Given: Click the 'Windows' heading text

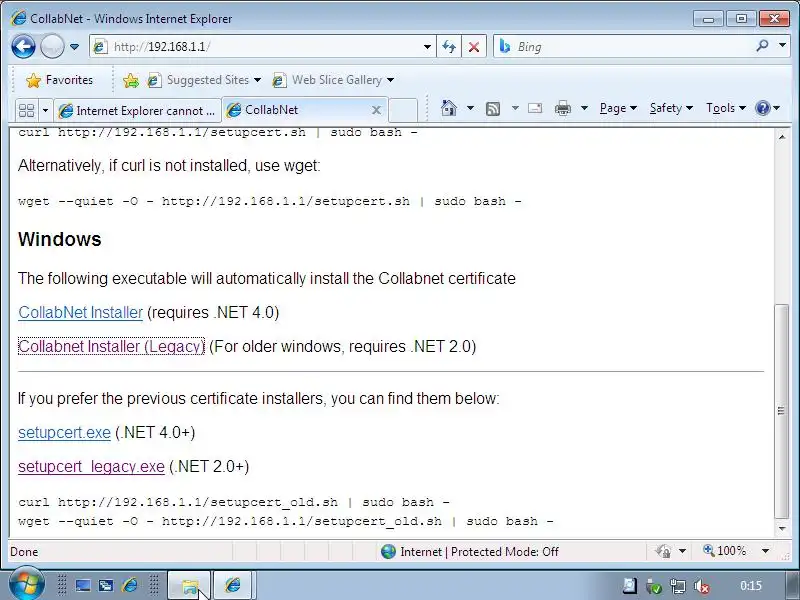Looking at the screenshot, I should pyautogui.click(x=60, y=239).
